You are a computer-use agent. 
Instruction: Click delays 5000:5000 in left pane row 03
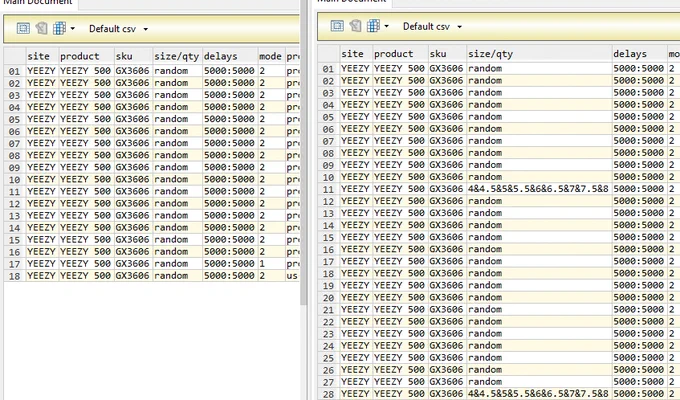click(230, 95)
